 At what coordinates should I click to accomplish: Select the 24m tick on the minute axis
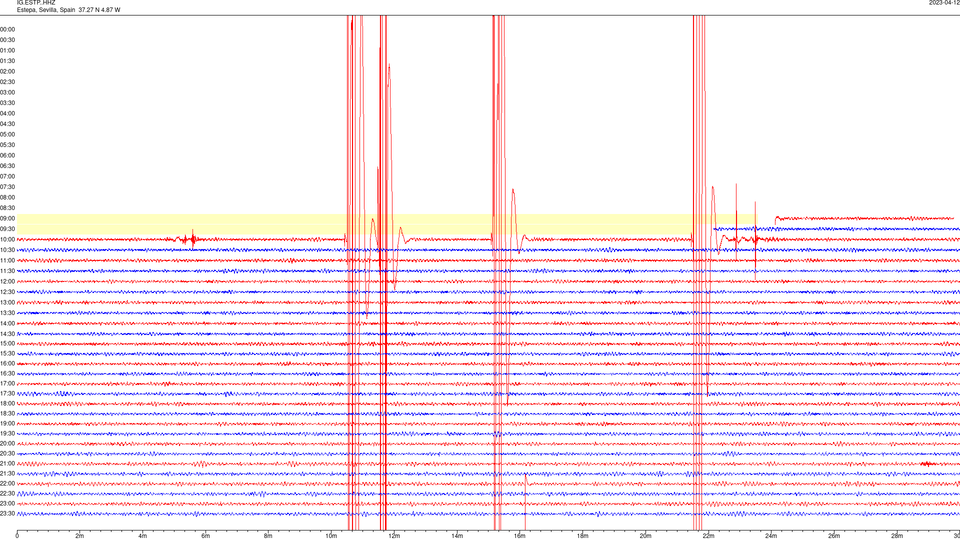pos(771,536)
